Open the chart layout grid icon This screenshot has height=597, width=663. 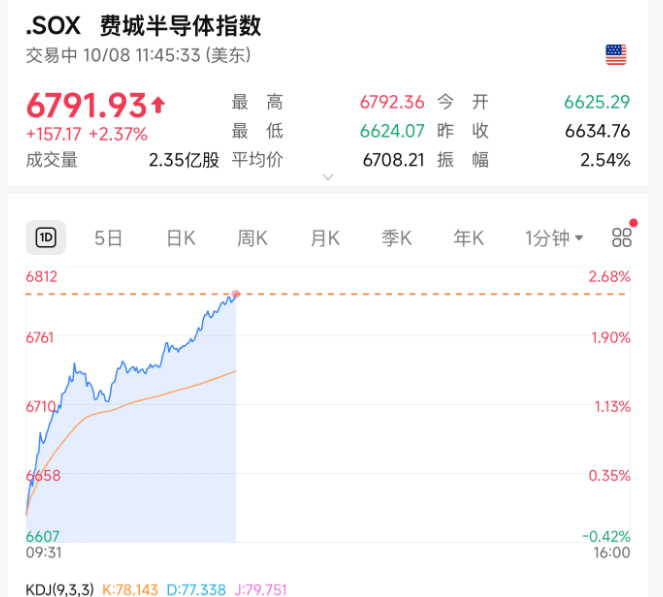622,238
